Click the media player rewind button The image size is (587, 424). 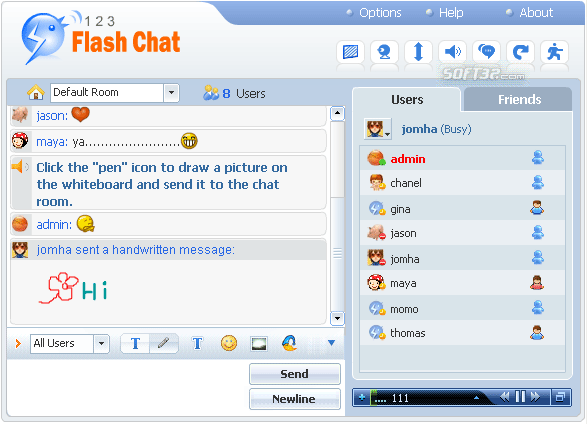[504, 397]
